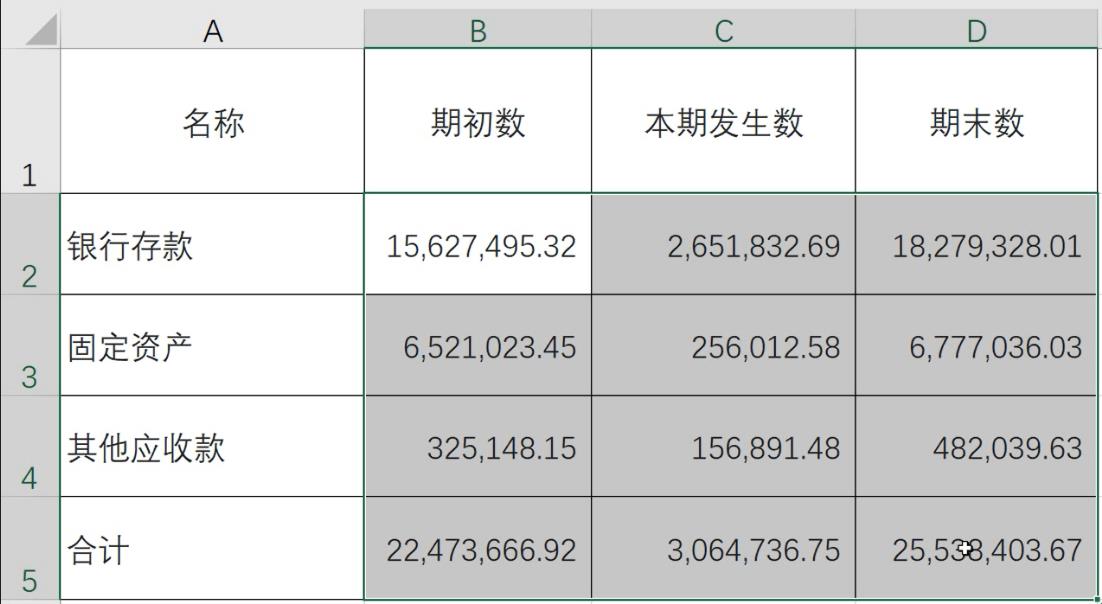Select the total value 22,473,666.92 cell
This screenshot has height=604, width=1102.
point(478,550)
